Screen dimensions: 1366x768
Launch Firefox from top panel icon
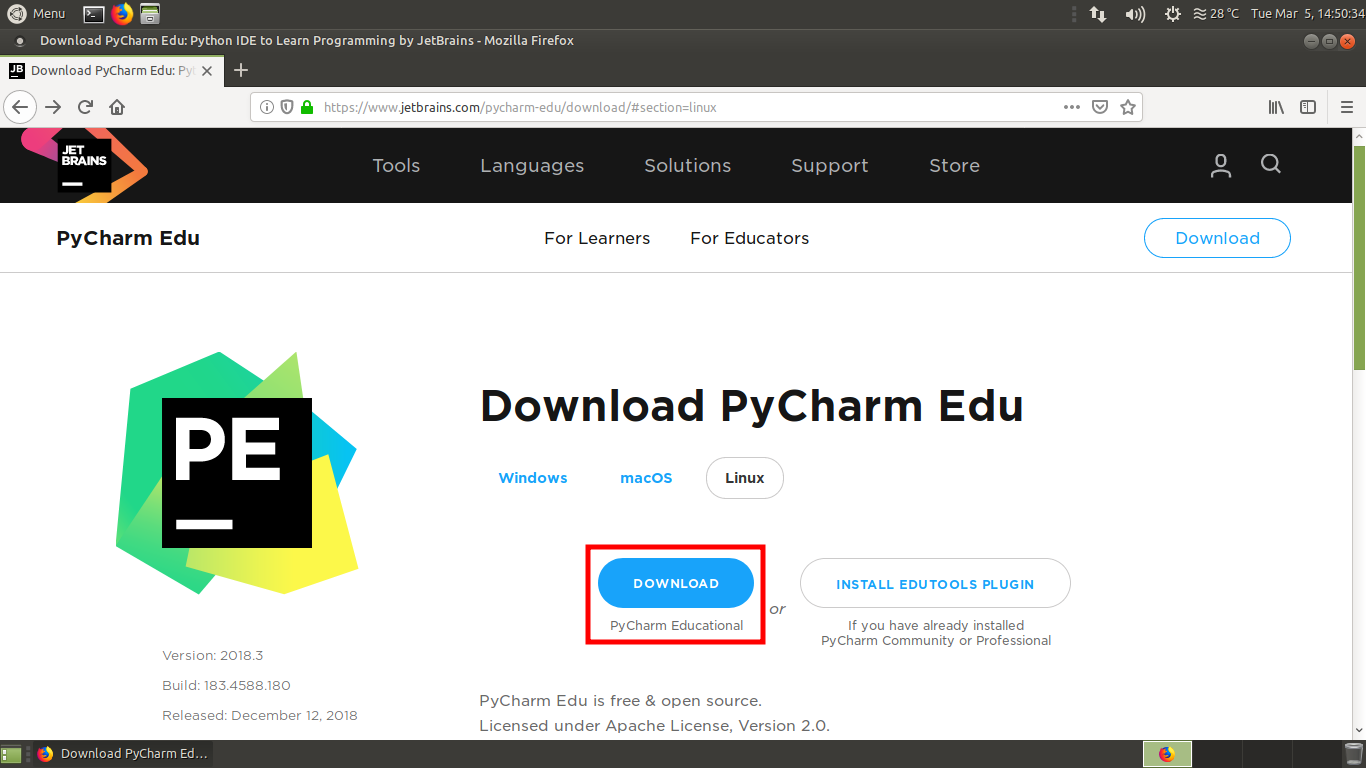[x=122, y=14]
